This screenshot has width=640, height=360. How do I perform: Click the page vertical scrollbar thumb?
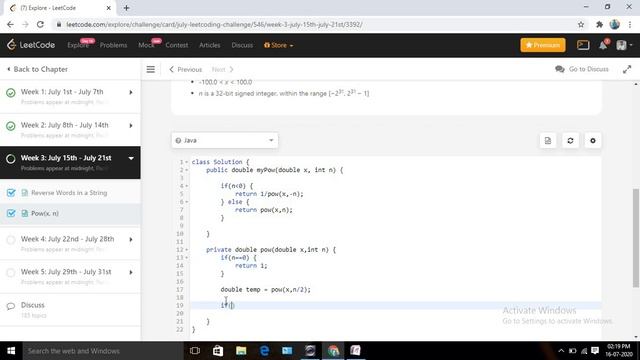[636, 238]
